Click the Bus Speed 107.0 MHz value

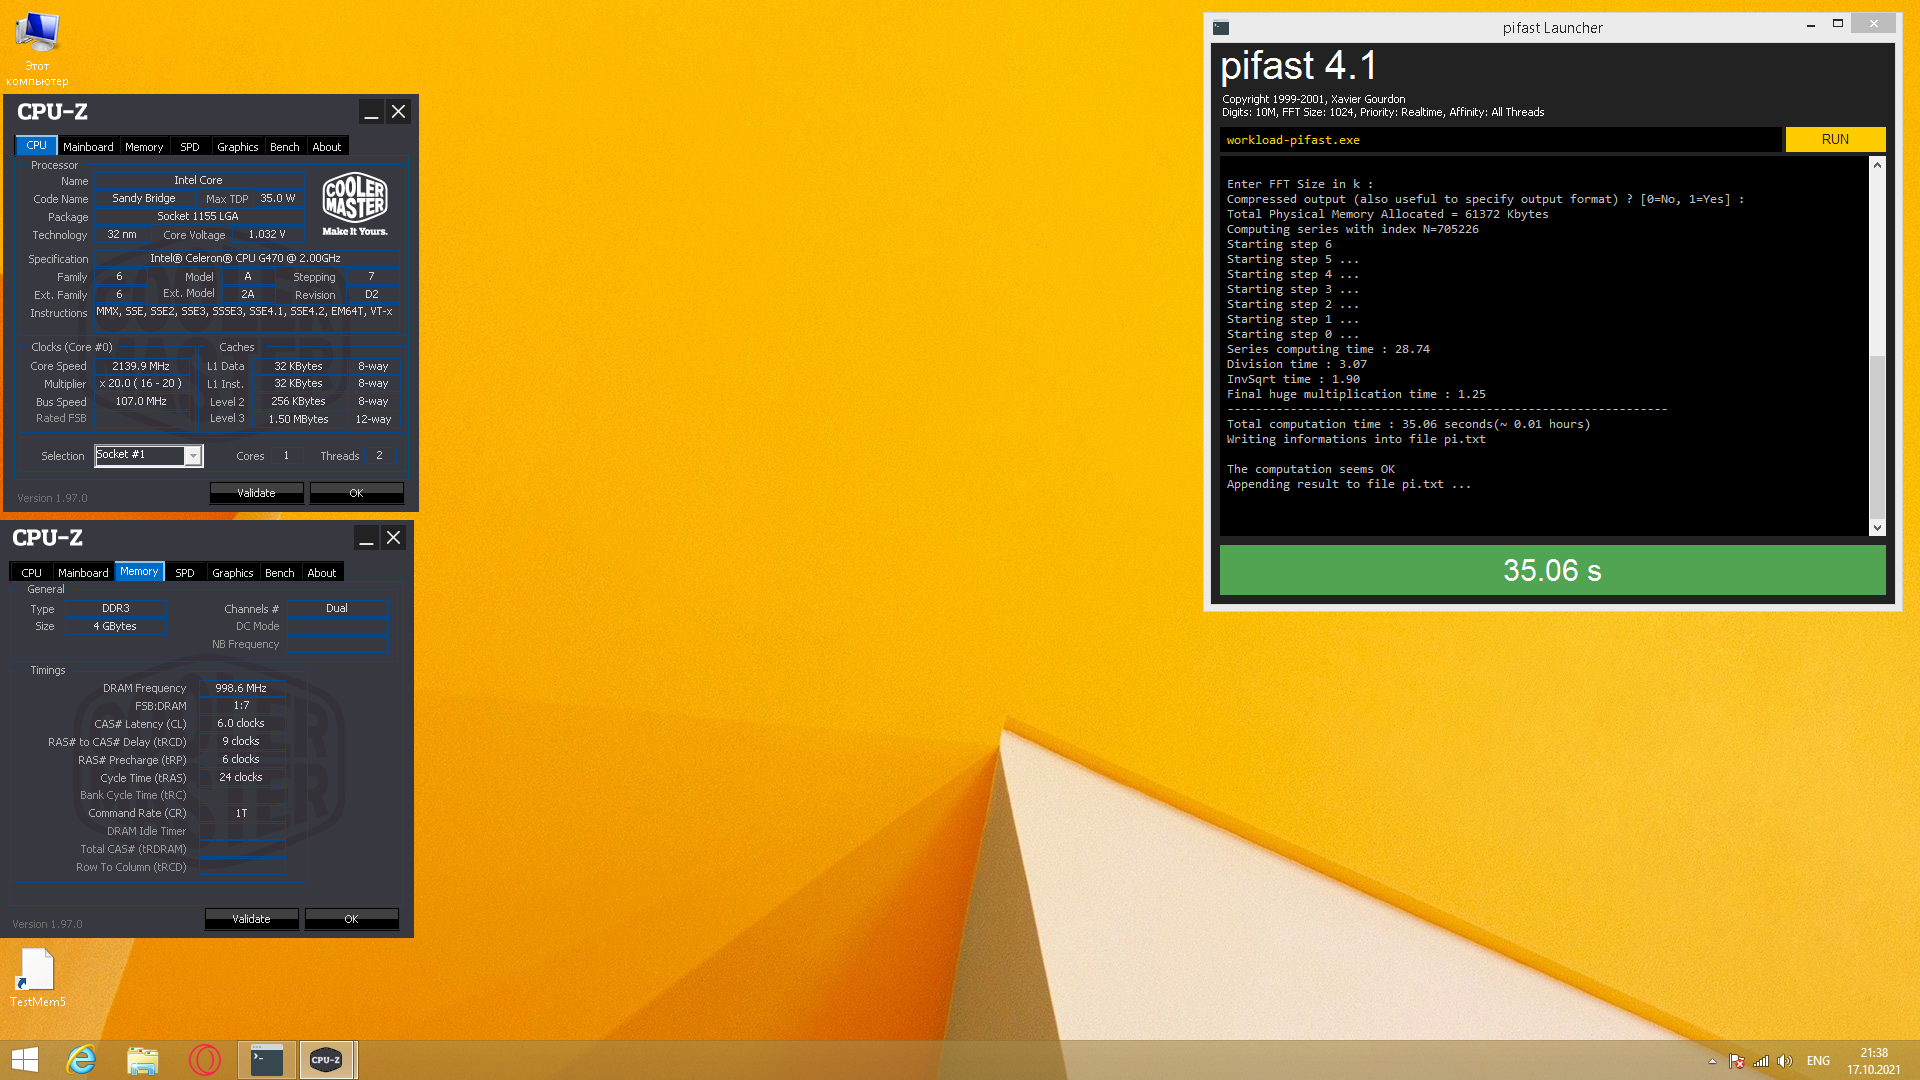141,402
